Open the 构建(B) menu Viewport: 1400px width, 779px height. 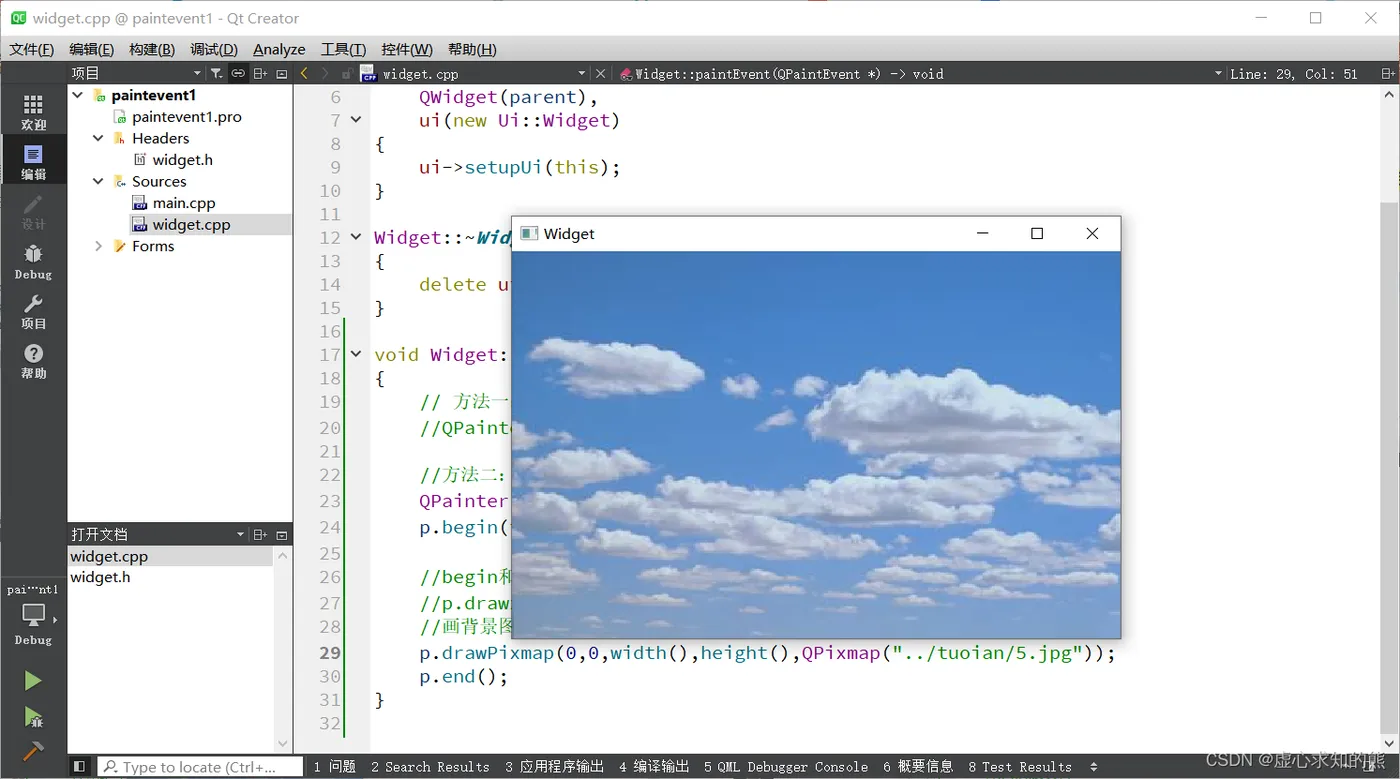click(x=151, y=49)
